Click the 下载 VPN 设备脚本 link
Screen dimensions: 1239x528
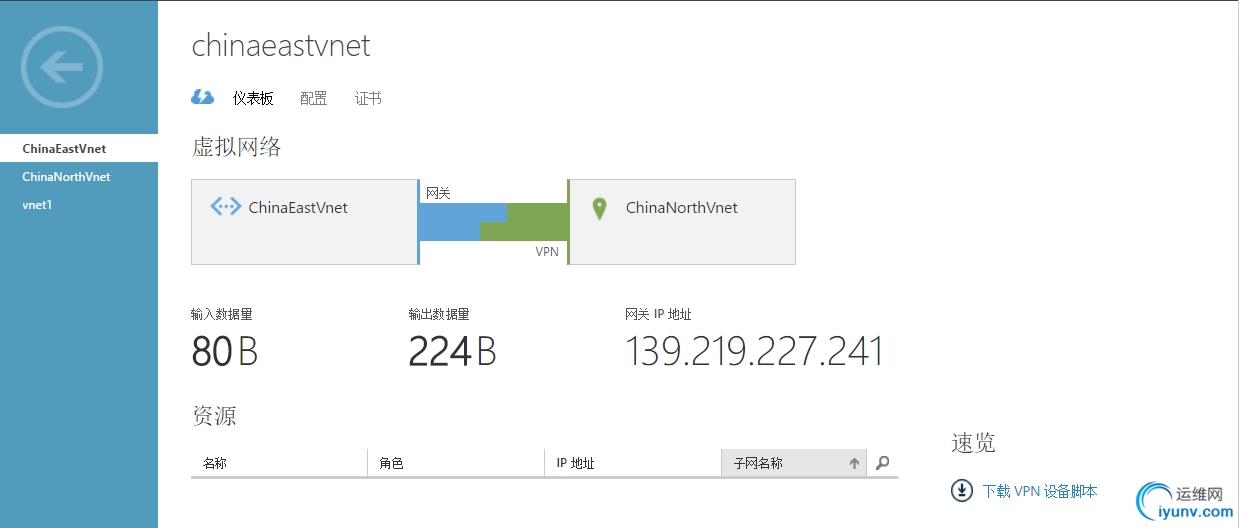(1040, 491)
